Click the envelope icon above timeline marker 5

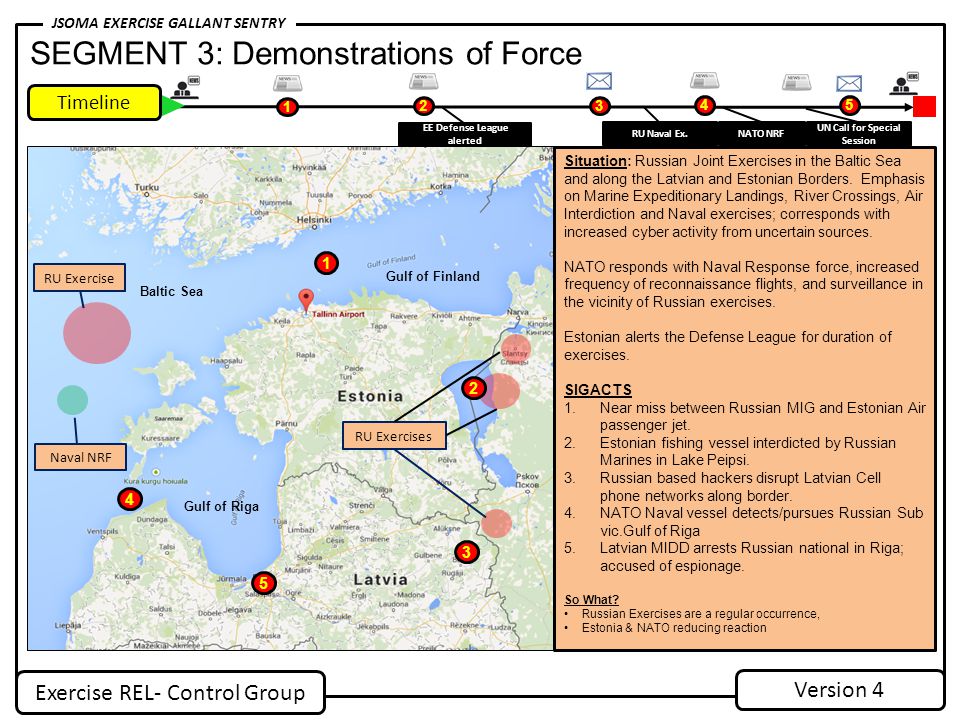pos(849,83)
